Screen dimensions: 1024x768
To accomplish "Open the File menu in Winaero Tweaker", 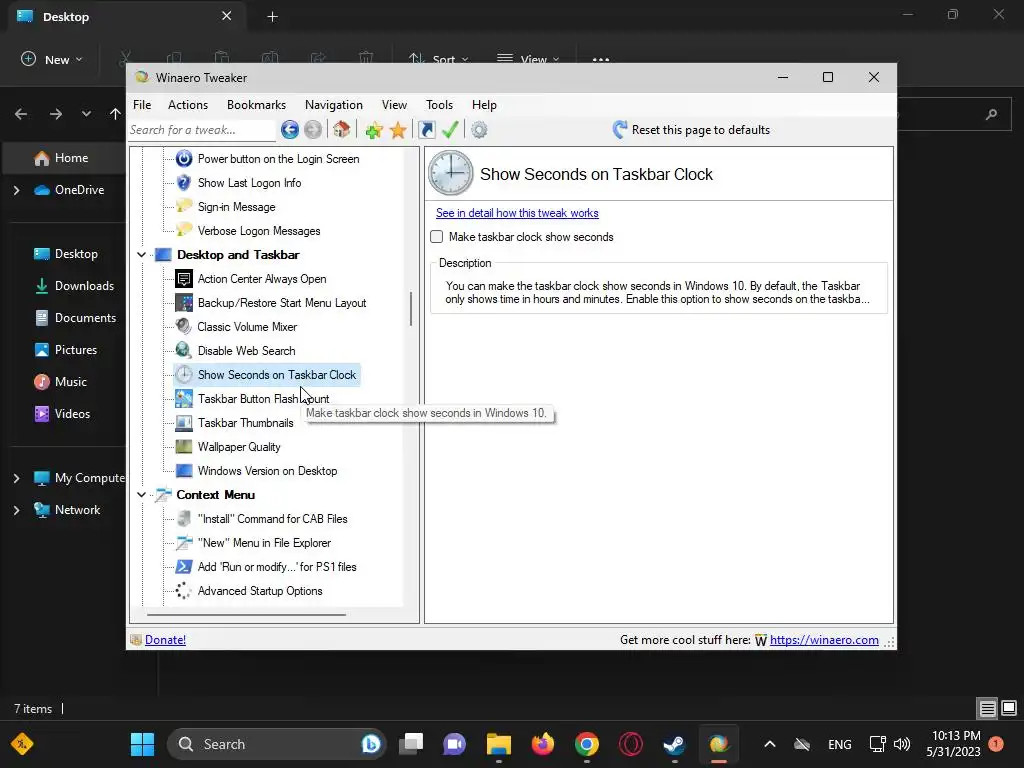I will point(142,104).
